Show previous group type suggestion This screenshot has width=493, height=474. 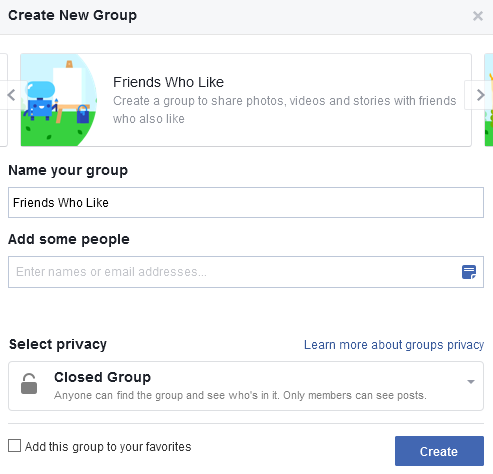12,95
